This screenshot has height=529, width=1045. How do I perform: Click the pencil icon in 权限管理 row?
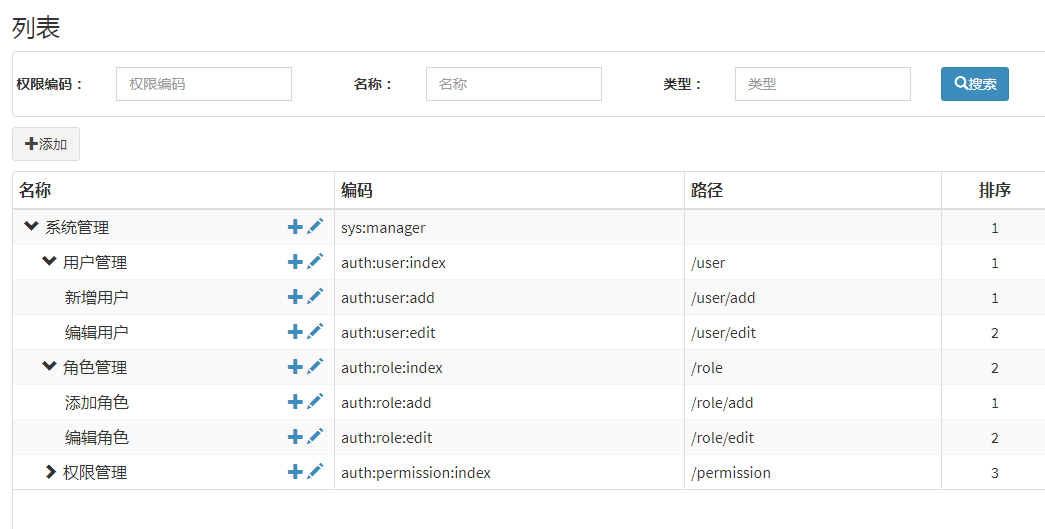click(315, 471)
